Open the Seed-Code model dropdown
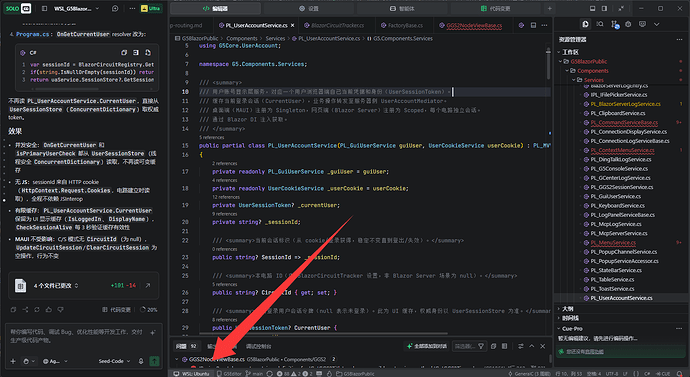 tap(114, 361)
